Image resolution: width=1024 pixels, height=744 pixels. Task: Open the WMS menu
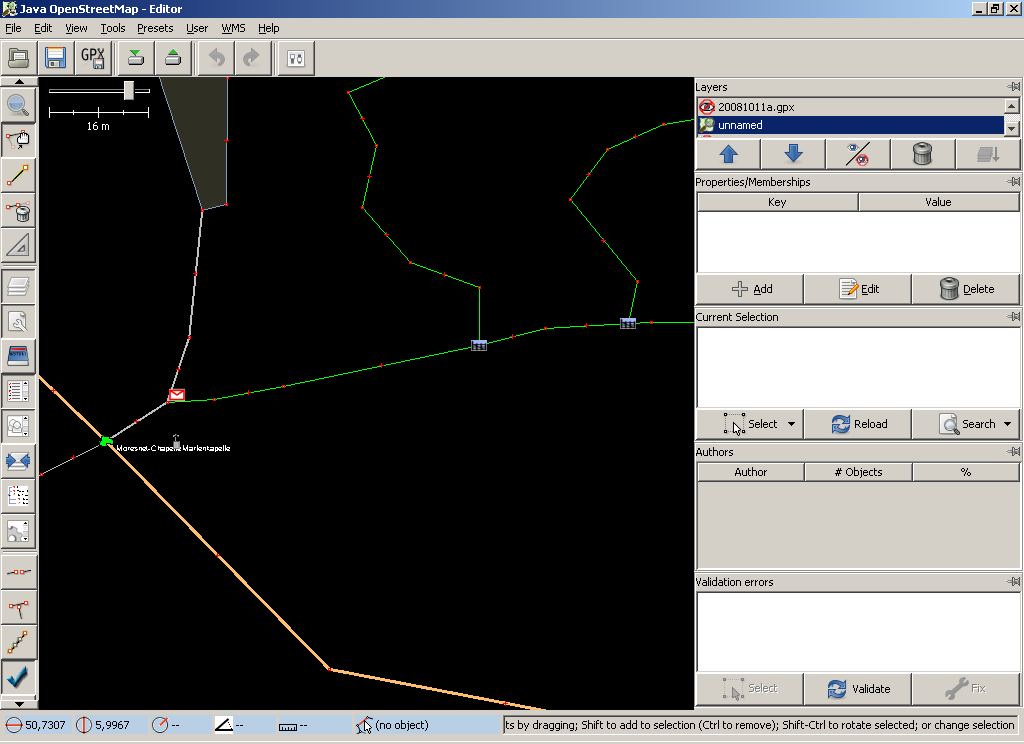(x=233, y=28)
